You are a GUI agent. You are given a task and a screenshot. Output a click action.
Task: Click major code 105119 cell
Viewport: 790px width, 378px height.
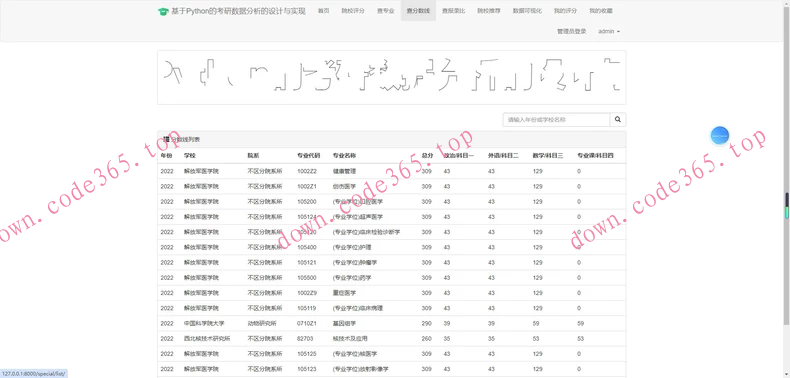307,308
